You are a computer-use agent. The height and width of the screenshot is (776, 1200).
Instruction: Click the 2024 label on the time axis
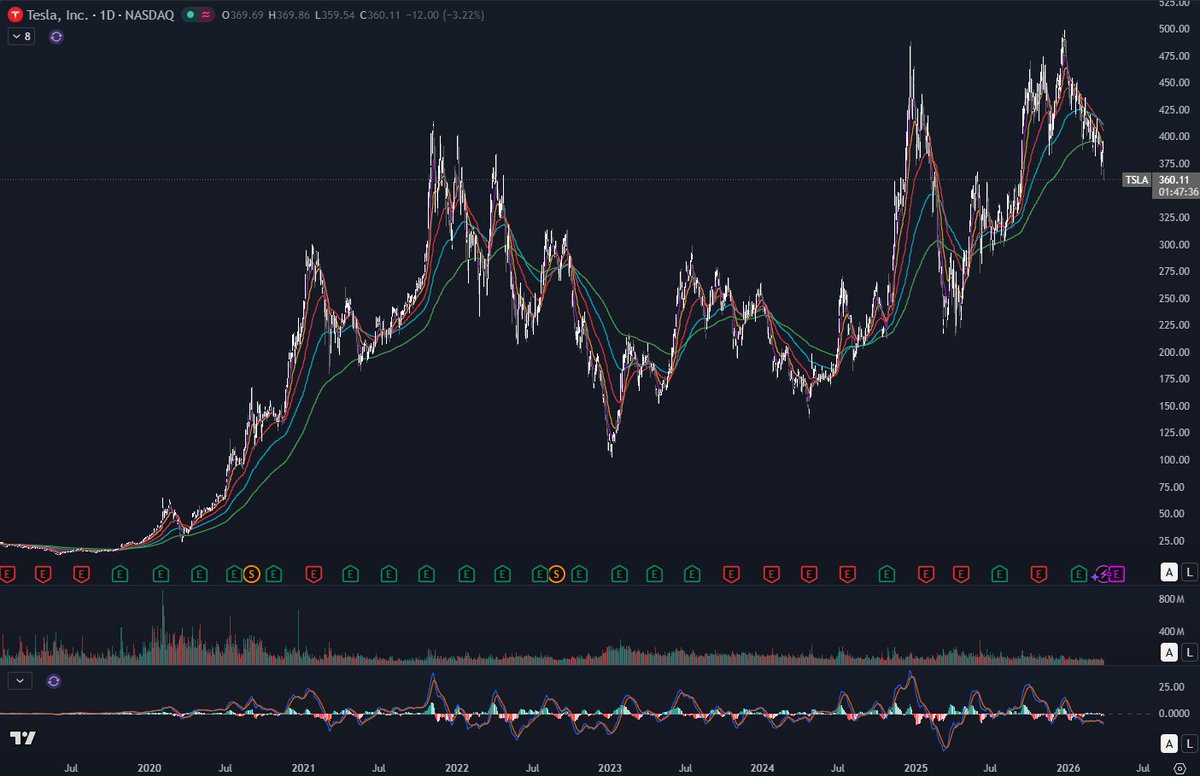762,768
